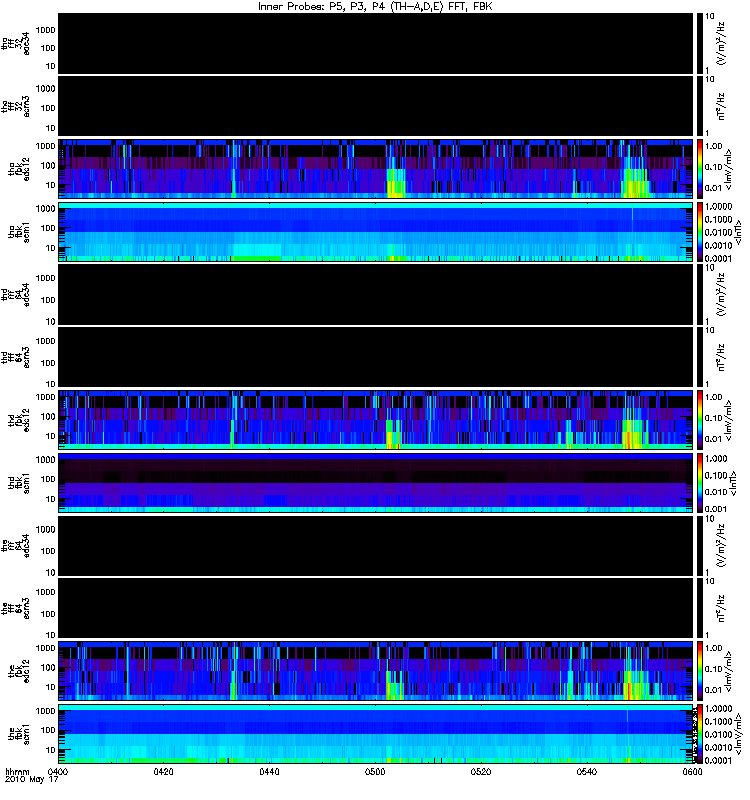Click the 0440 time tick label
The width and height of the screenshot is (750, 800).
269,771
